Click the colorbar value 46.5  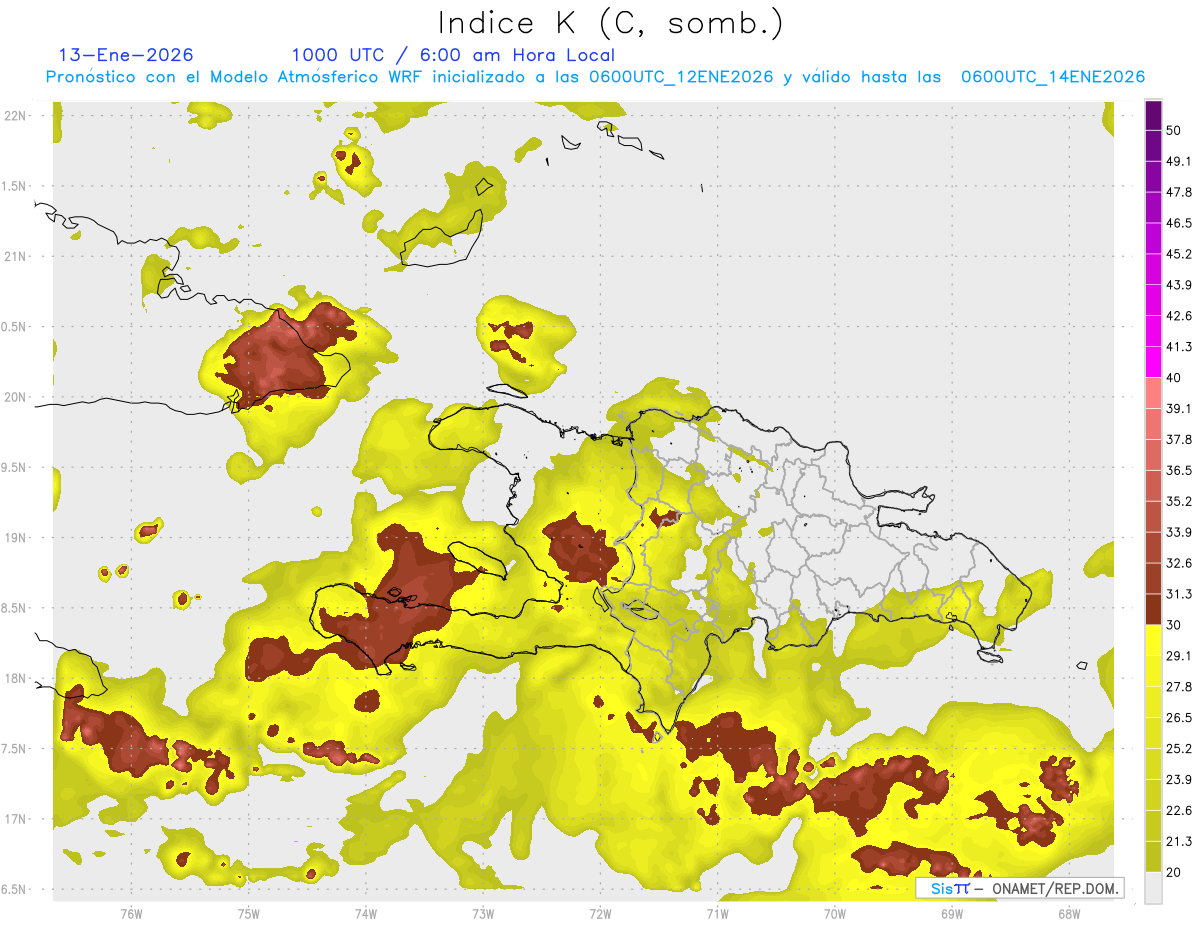1179,223
